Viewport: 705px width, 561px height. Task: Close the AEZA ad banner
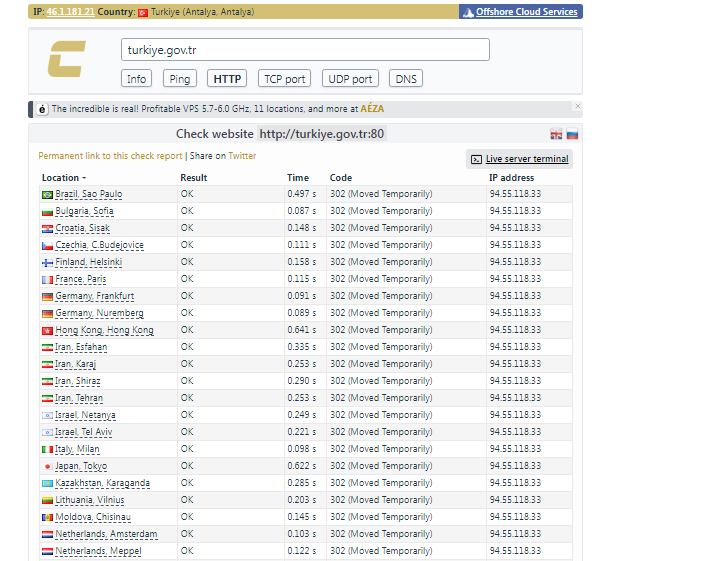pos(578,106)
